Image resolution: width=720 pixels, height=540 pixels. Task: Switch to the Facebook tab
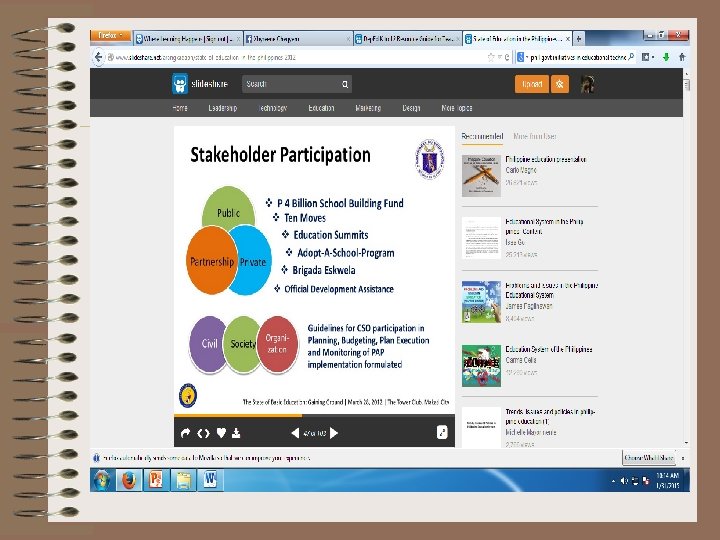[298, 39]
